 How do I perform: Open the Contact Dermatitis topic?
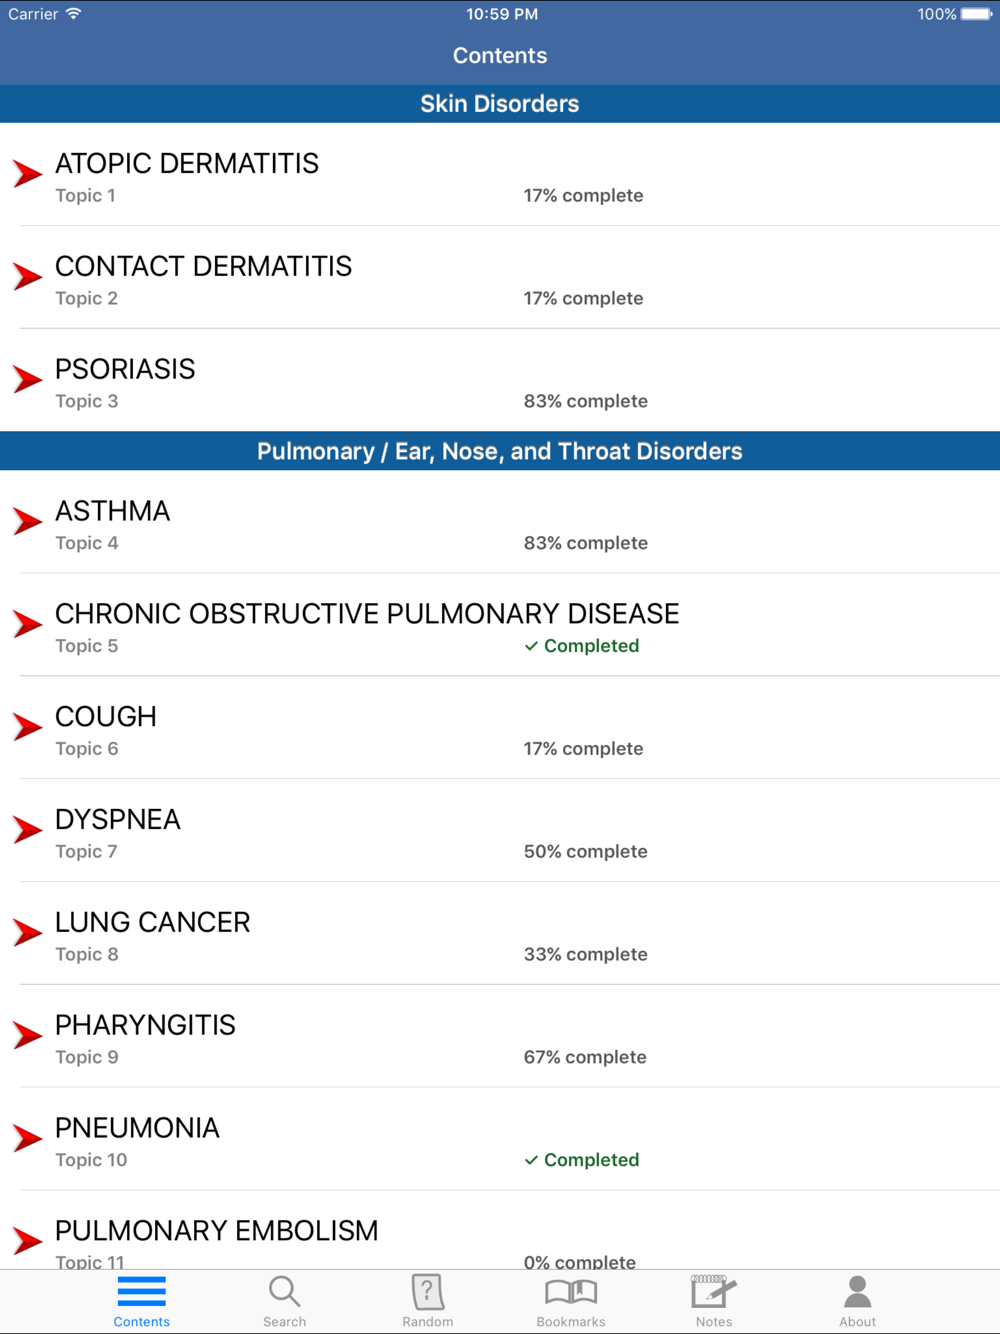tap(204, 267)
